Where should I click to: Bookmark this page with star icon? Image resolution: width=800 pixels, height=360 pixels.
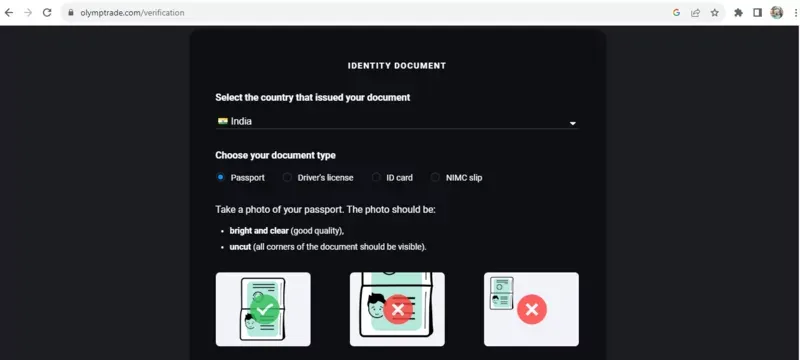(715, 13)
